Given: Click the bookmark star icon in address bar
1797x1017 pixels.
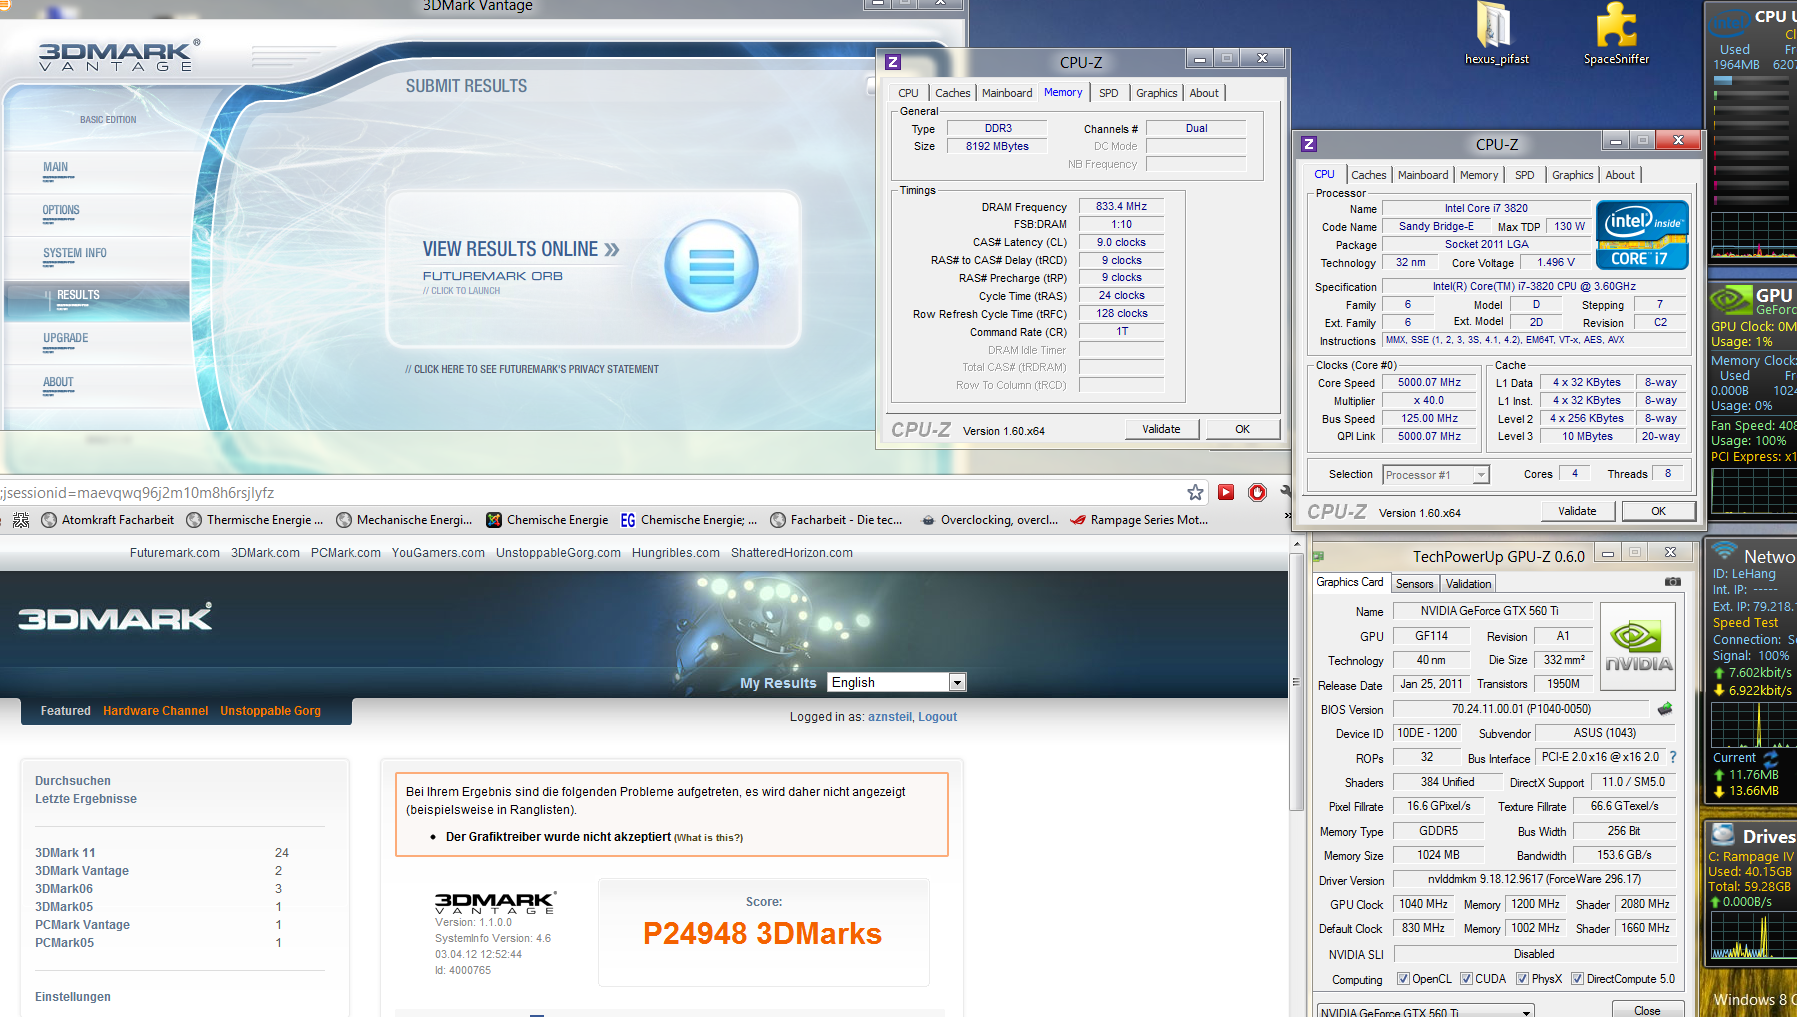Looking at the screenshot, I should 1195,492.
